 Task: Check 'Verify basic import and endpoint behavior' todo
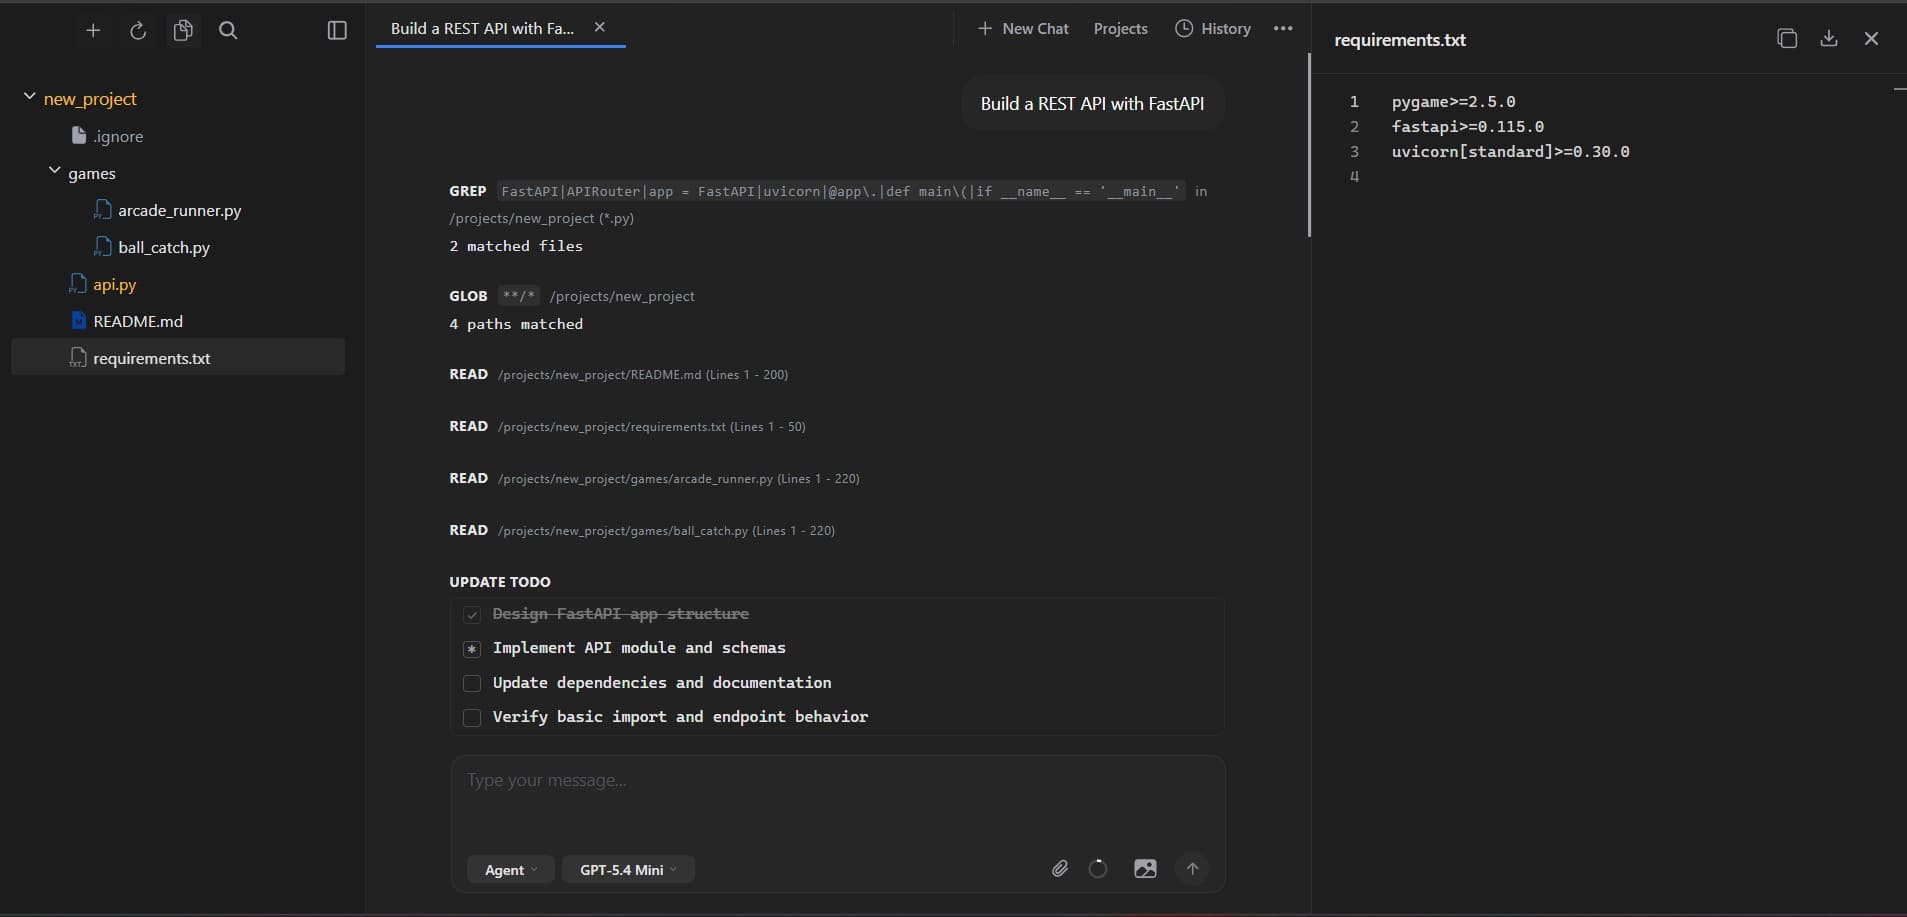(x=472, y=717)
